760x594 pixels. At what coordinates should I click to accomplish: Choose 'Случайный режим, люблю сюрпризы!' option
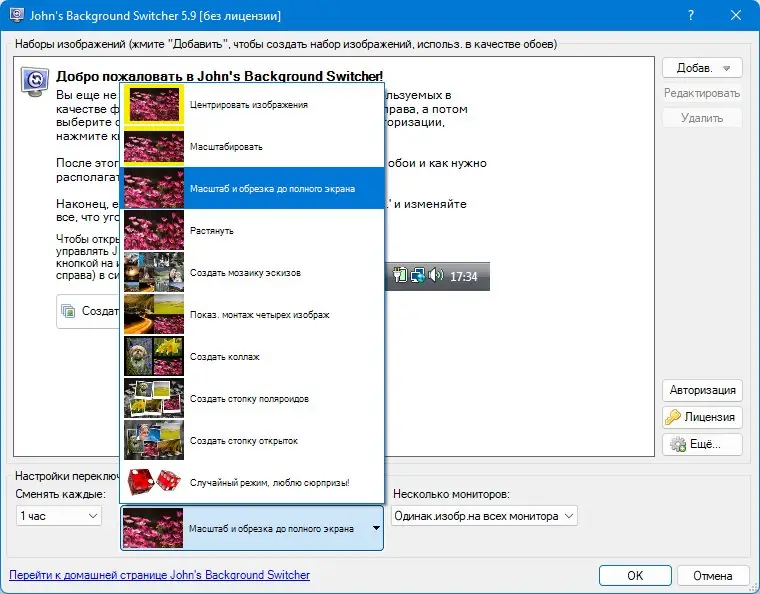pos(252,483)
